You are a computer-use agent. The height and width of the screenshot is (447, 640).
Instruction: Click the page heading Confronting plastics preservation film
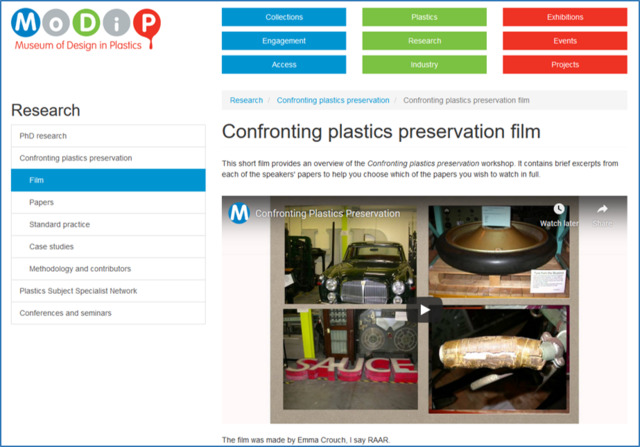pyautogui.click(x=381, y=131)
